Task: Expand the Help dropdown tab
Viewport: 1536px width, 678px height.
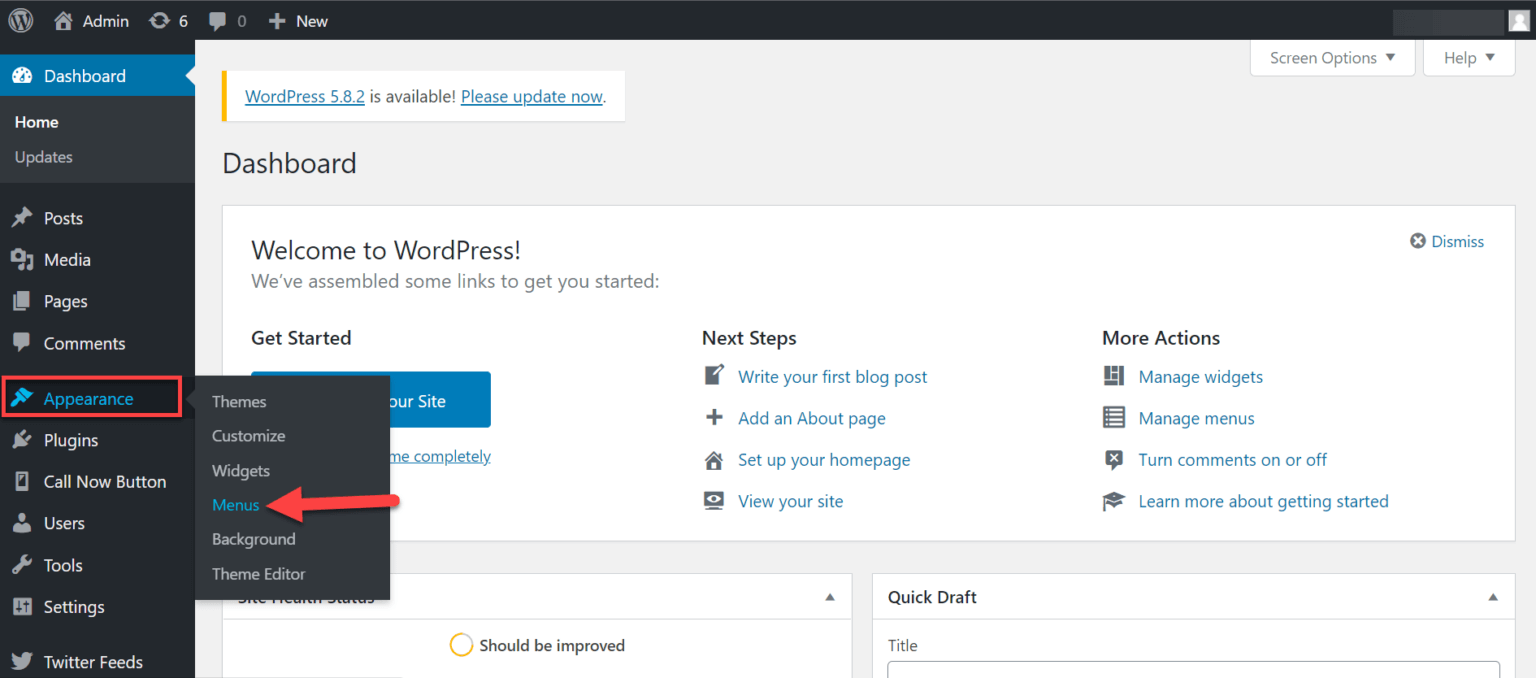Action: coord(1469,58)
